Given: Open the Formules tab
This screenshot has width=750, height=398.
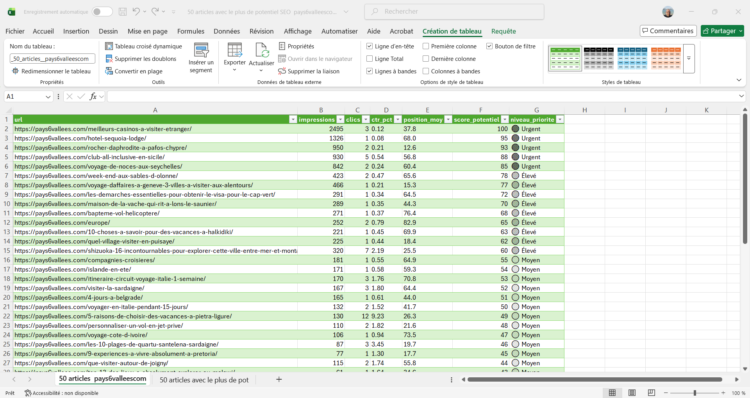Looking at the screenshot, I should [x=190, y=31].
